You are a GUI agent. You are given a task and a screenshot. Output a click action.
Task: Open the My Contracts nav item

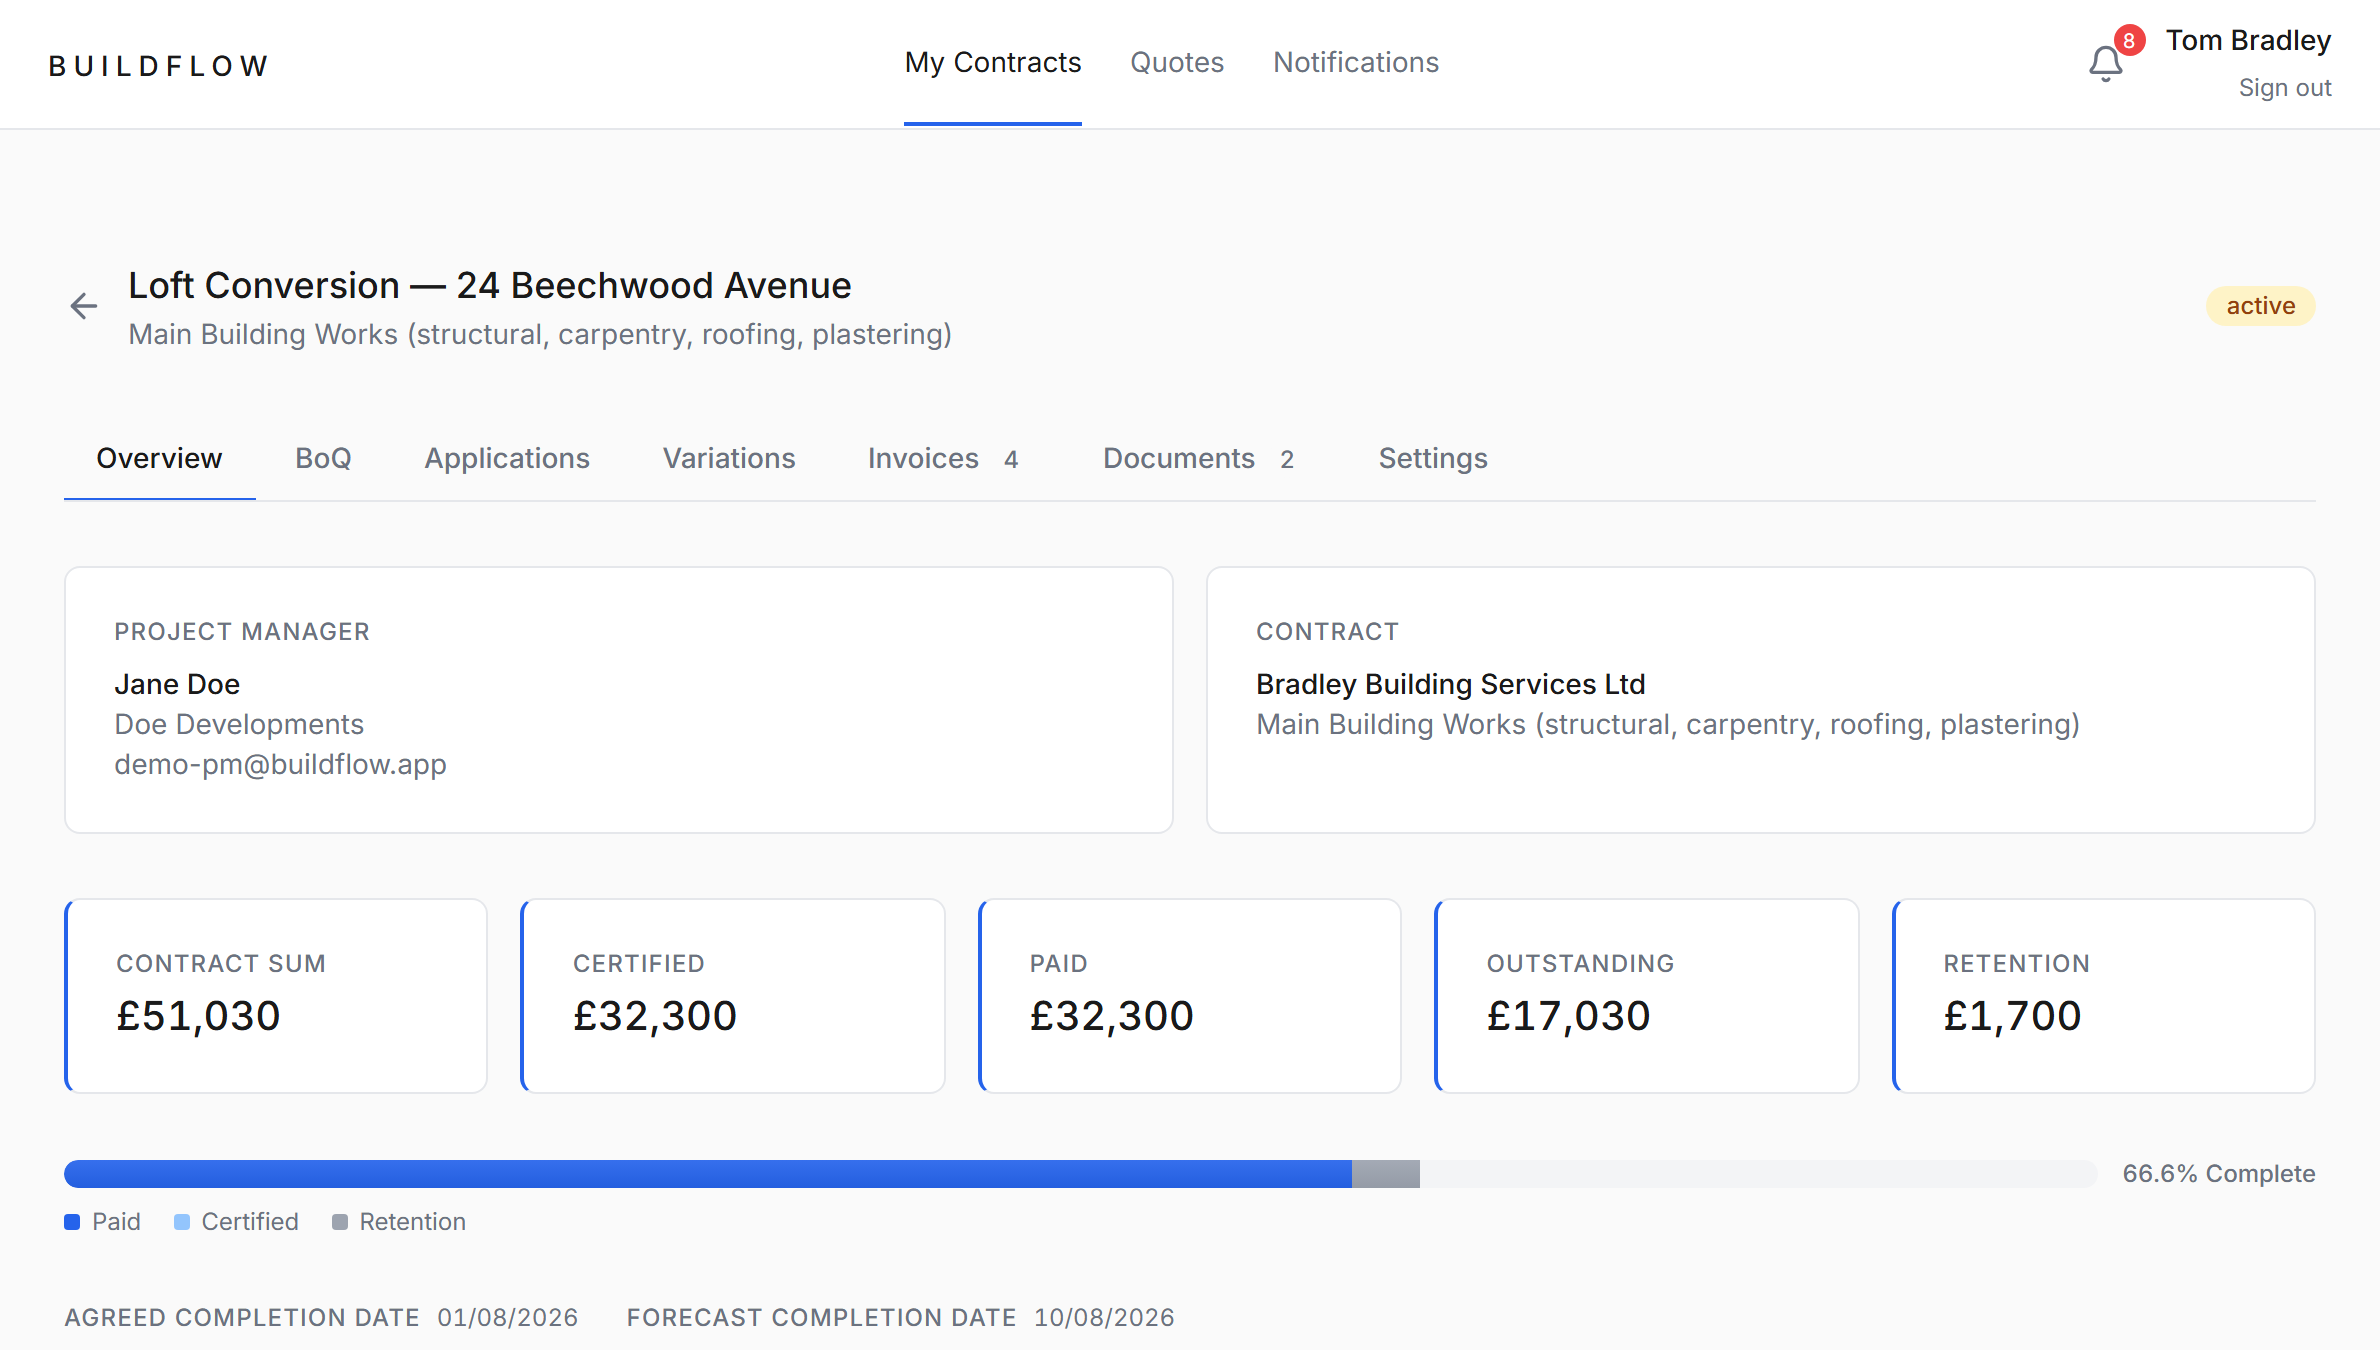993,63
